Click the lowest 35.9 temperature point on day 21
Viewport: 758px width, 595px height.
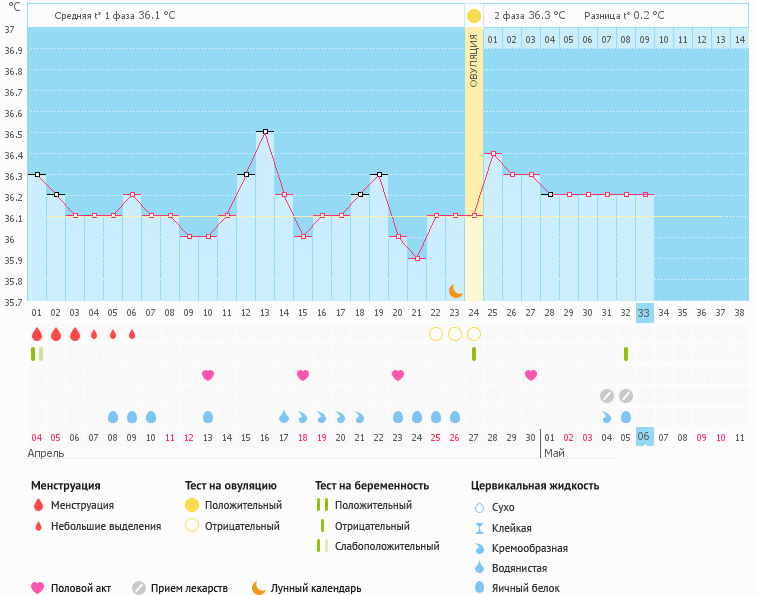pos(417,258)
